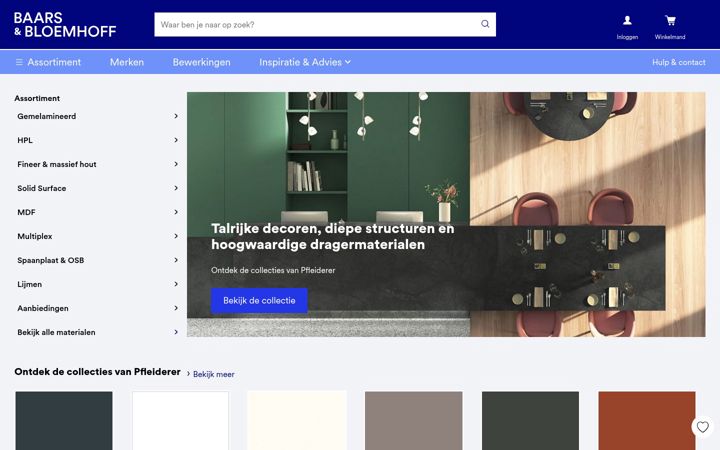Open the Winkelmand cart icon
This screenshot has width=720, height=450.
(670, 20)
